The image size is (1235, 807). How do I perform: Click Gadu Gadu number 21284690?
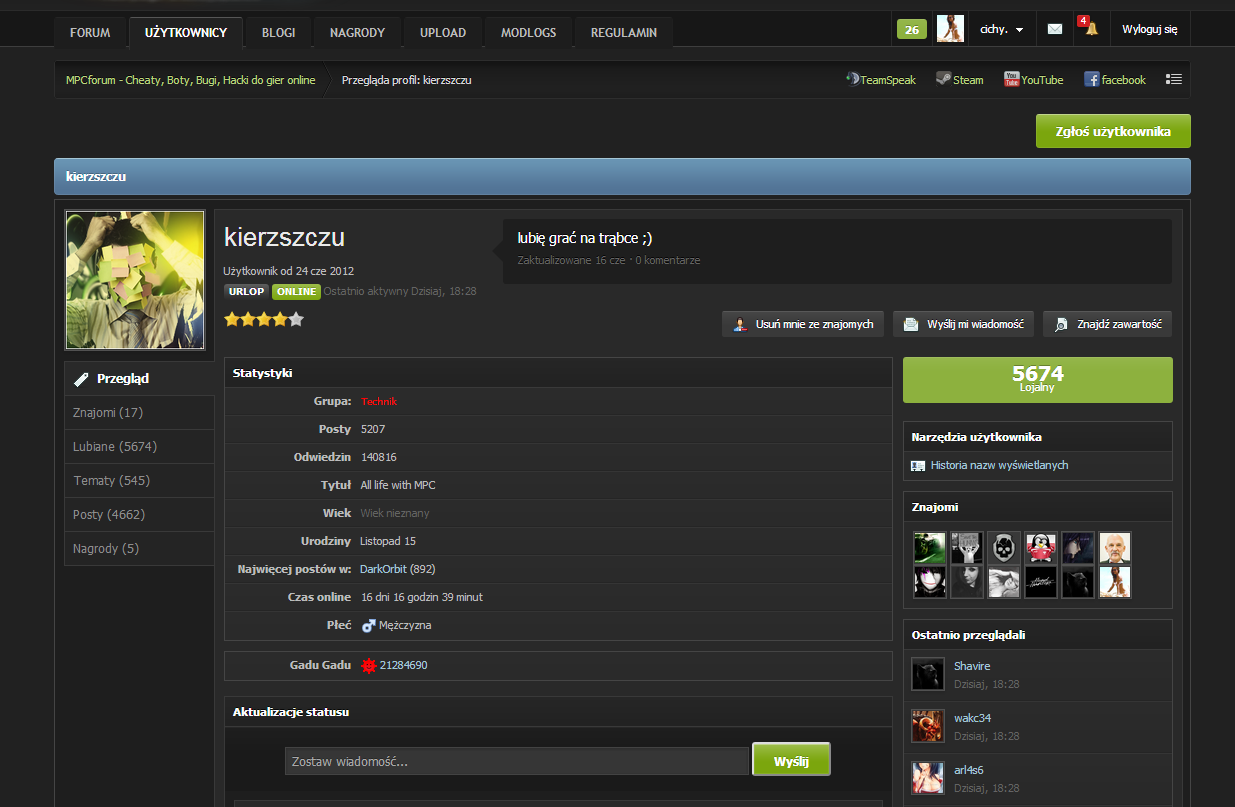(x=403, y=665)
